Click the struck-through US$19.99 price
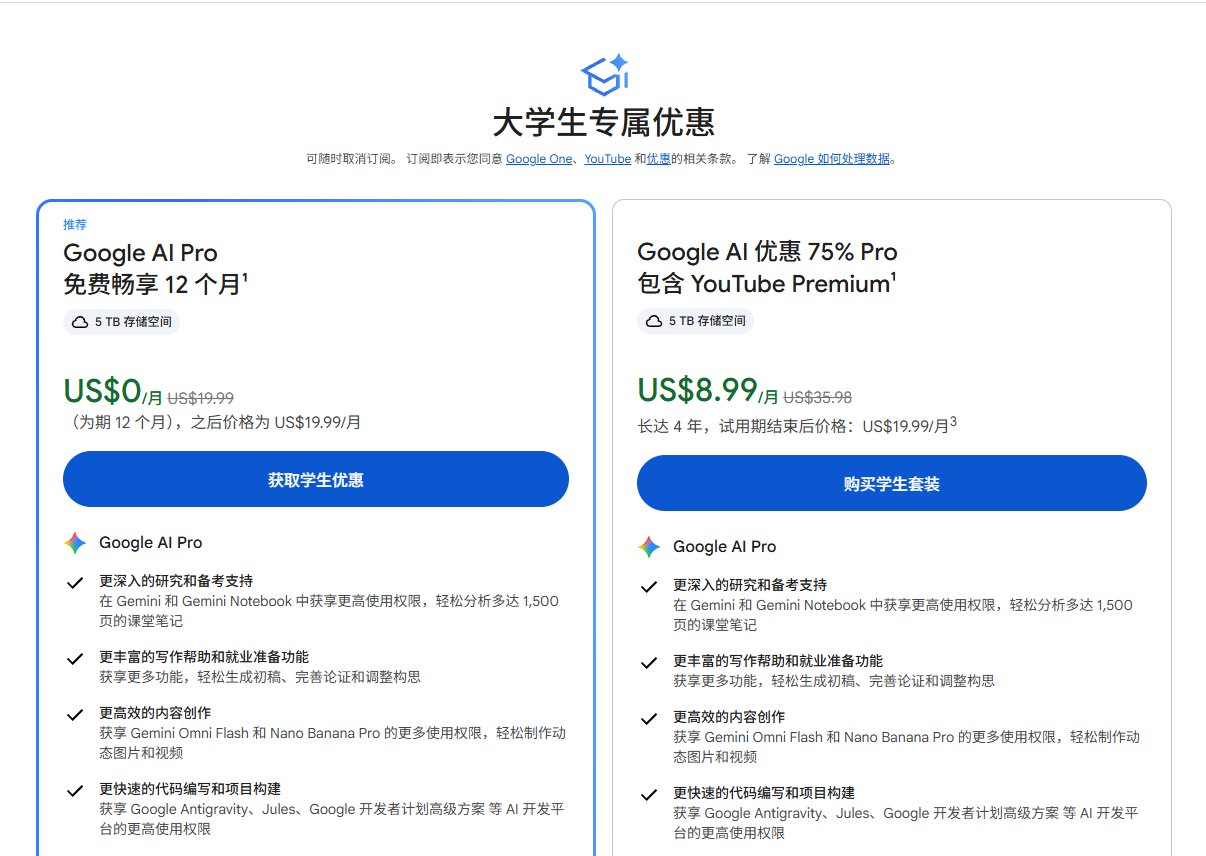This screenshot has height=856, width=1206. (x=200, y=397)
